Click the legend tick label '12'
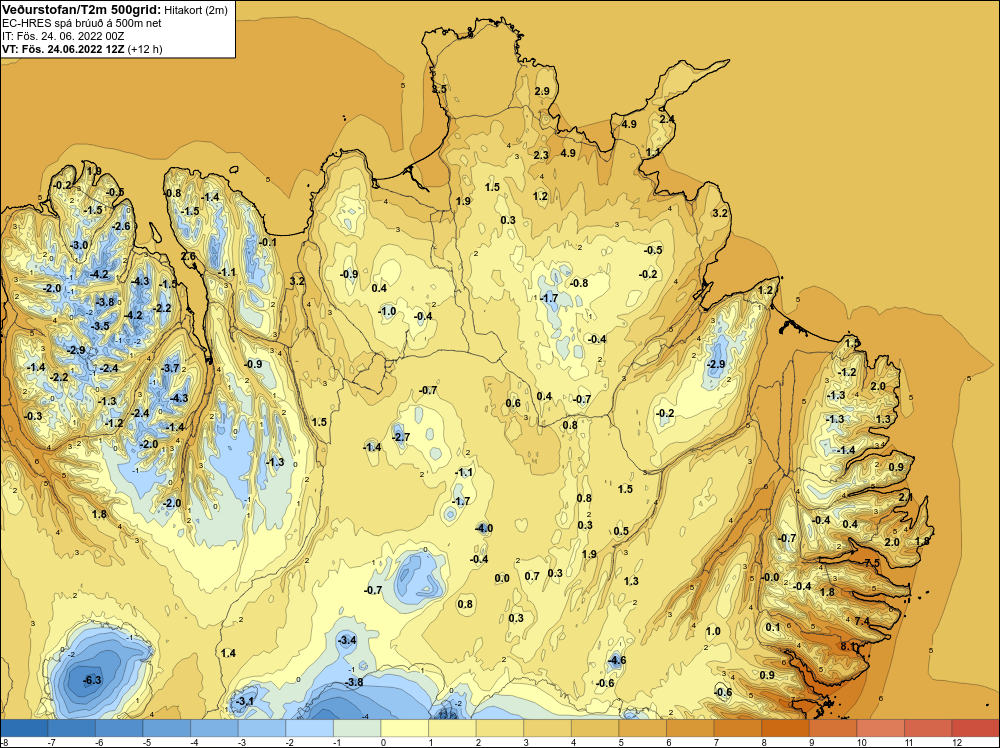Screen dimensions: 1000x748 click(957, 742)
